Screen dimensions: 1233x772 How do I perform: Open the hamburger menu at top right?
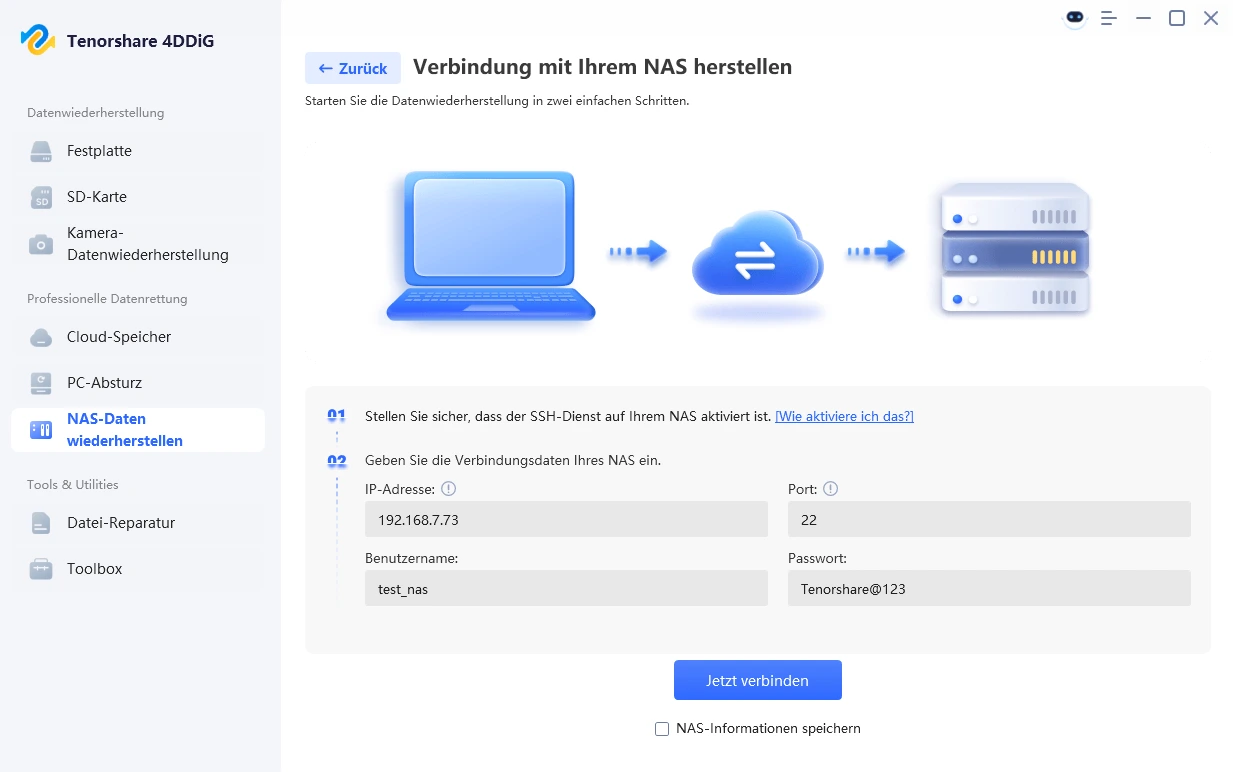pos(1108,18)
